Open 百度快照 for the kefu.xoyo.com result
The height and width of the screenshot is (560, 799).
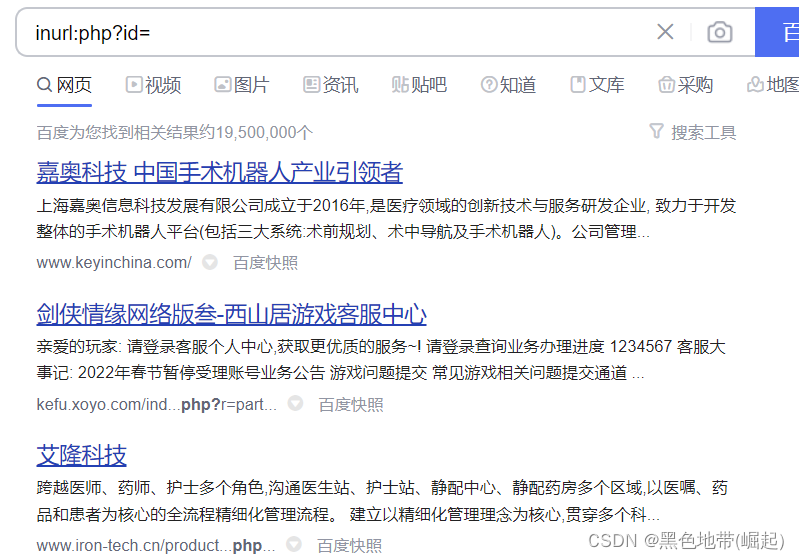(x=351, y=405)
